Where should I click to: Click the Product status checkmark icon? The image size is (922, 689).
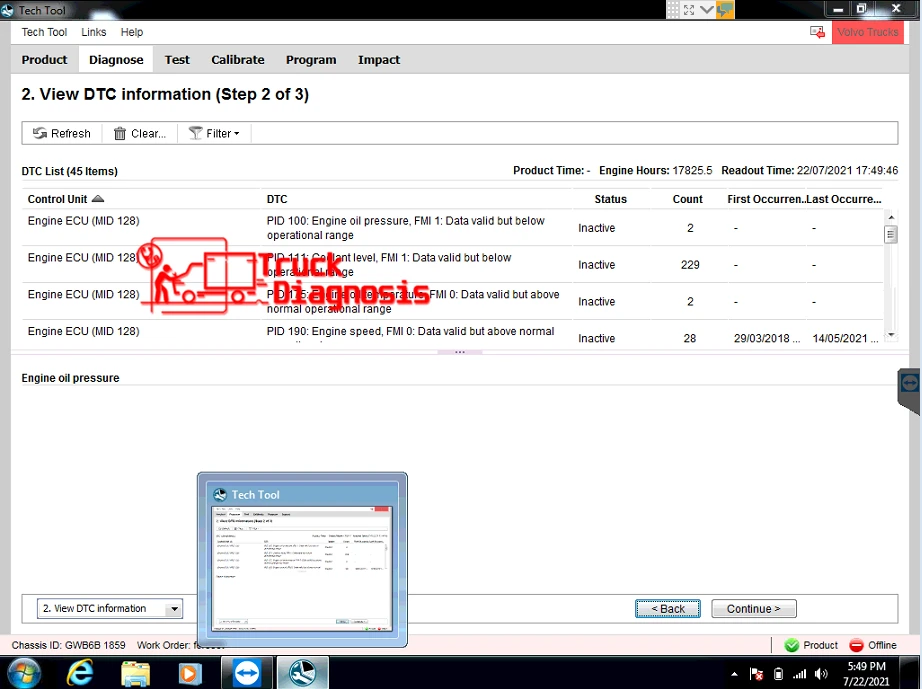point(792,645)
